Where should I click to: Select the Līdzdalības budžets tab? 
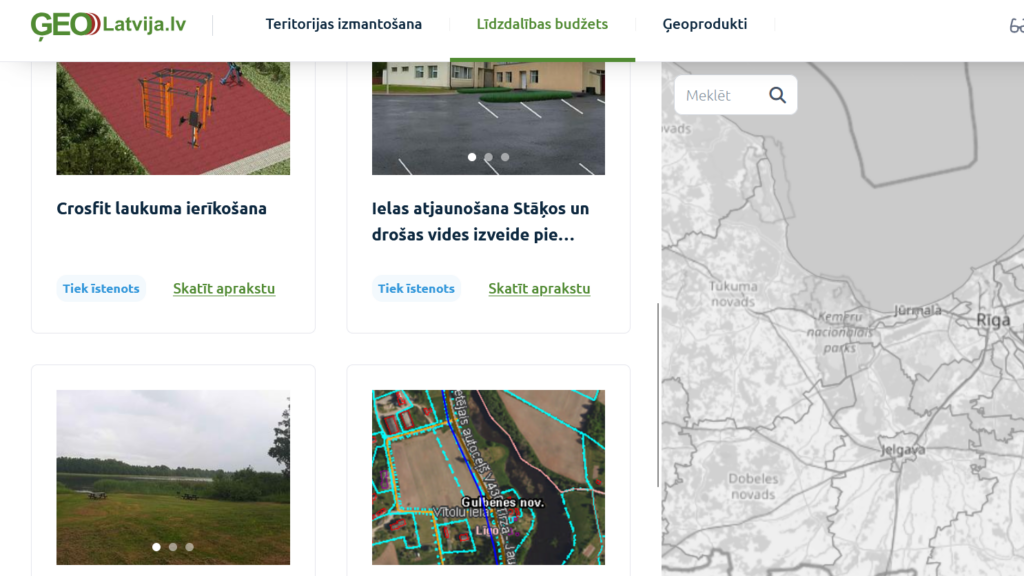(x=542, y=23)
